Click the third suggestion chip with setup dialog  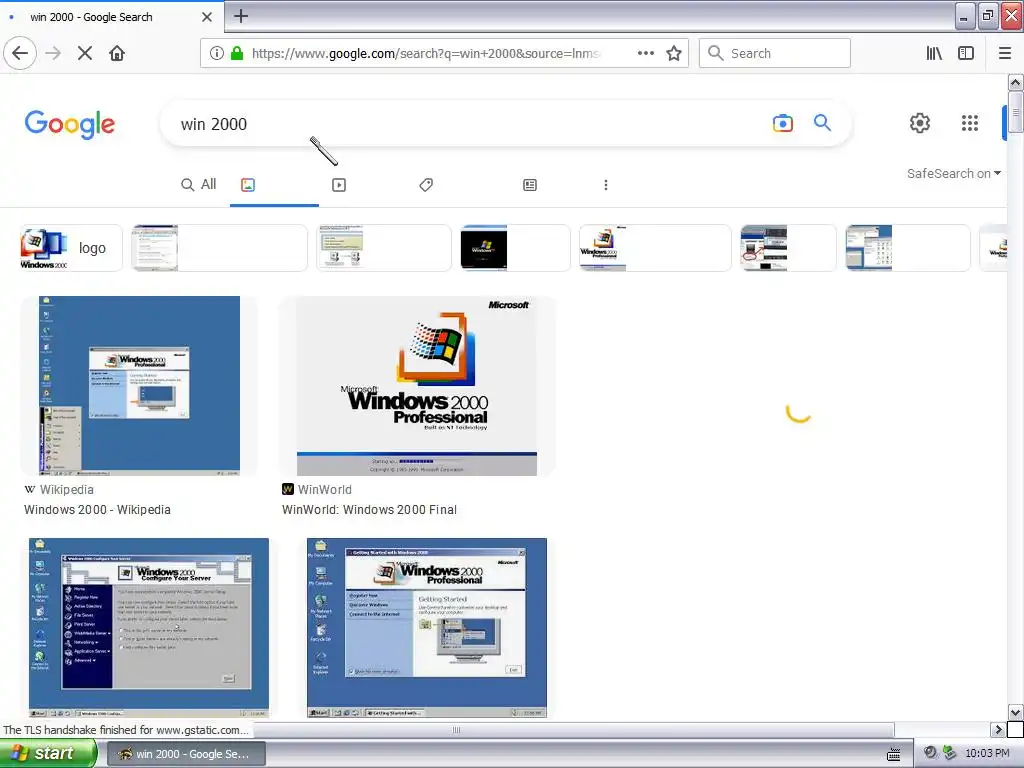(384, 248)
